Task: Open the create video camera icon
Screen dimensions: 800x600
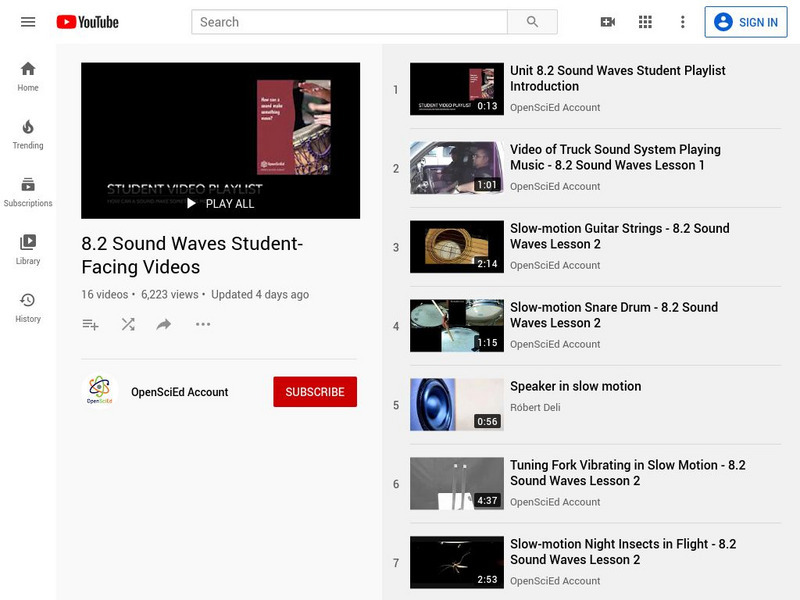Action: click(x=607, y=22)
